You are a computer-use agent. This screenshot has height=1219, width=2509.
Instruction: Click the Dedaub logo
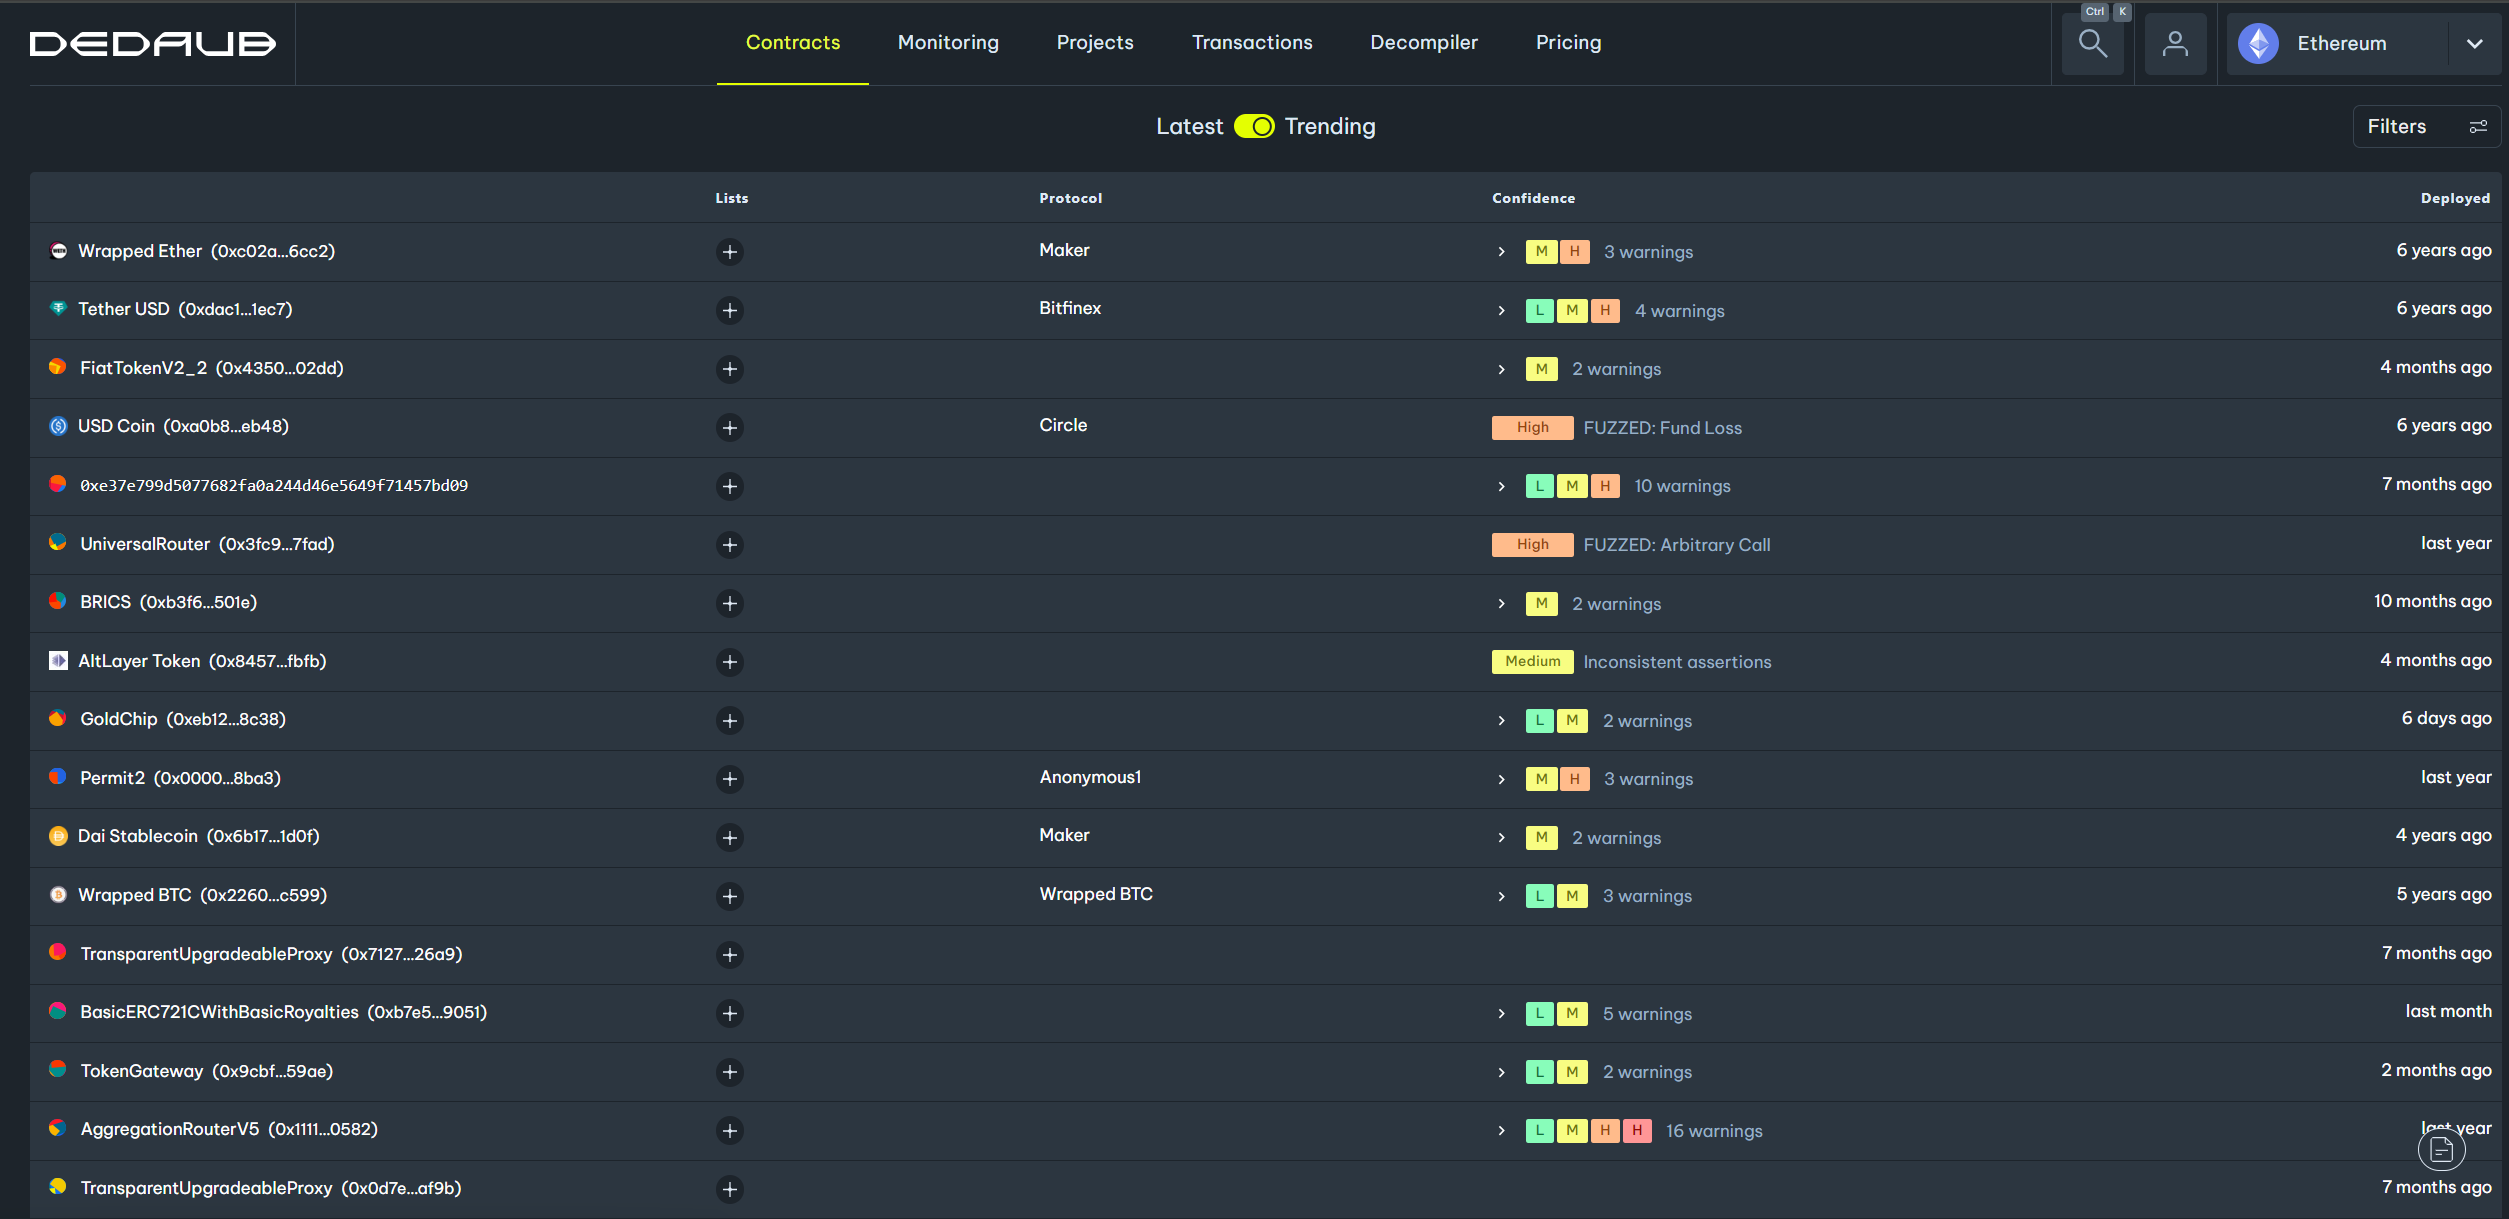[152, 44]
